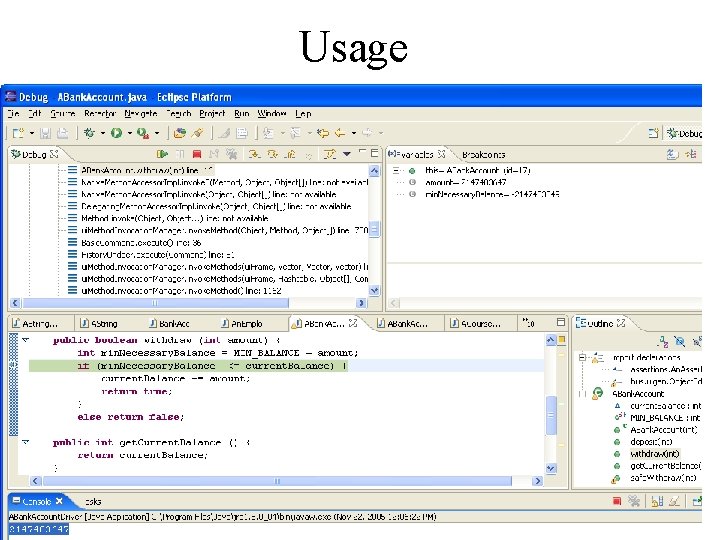Click the green Debug bug toolbar icon

[89, 133]
